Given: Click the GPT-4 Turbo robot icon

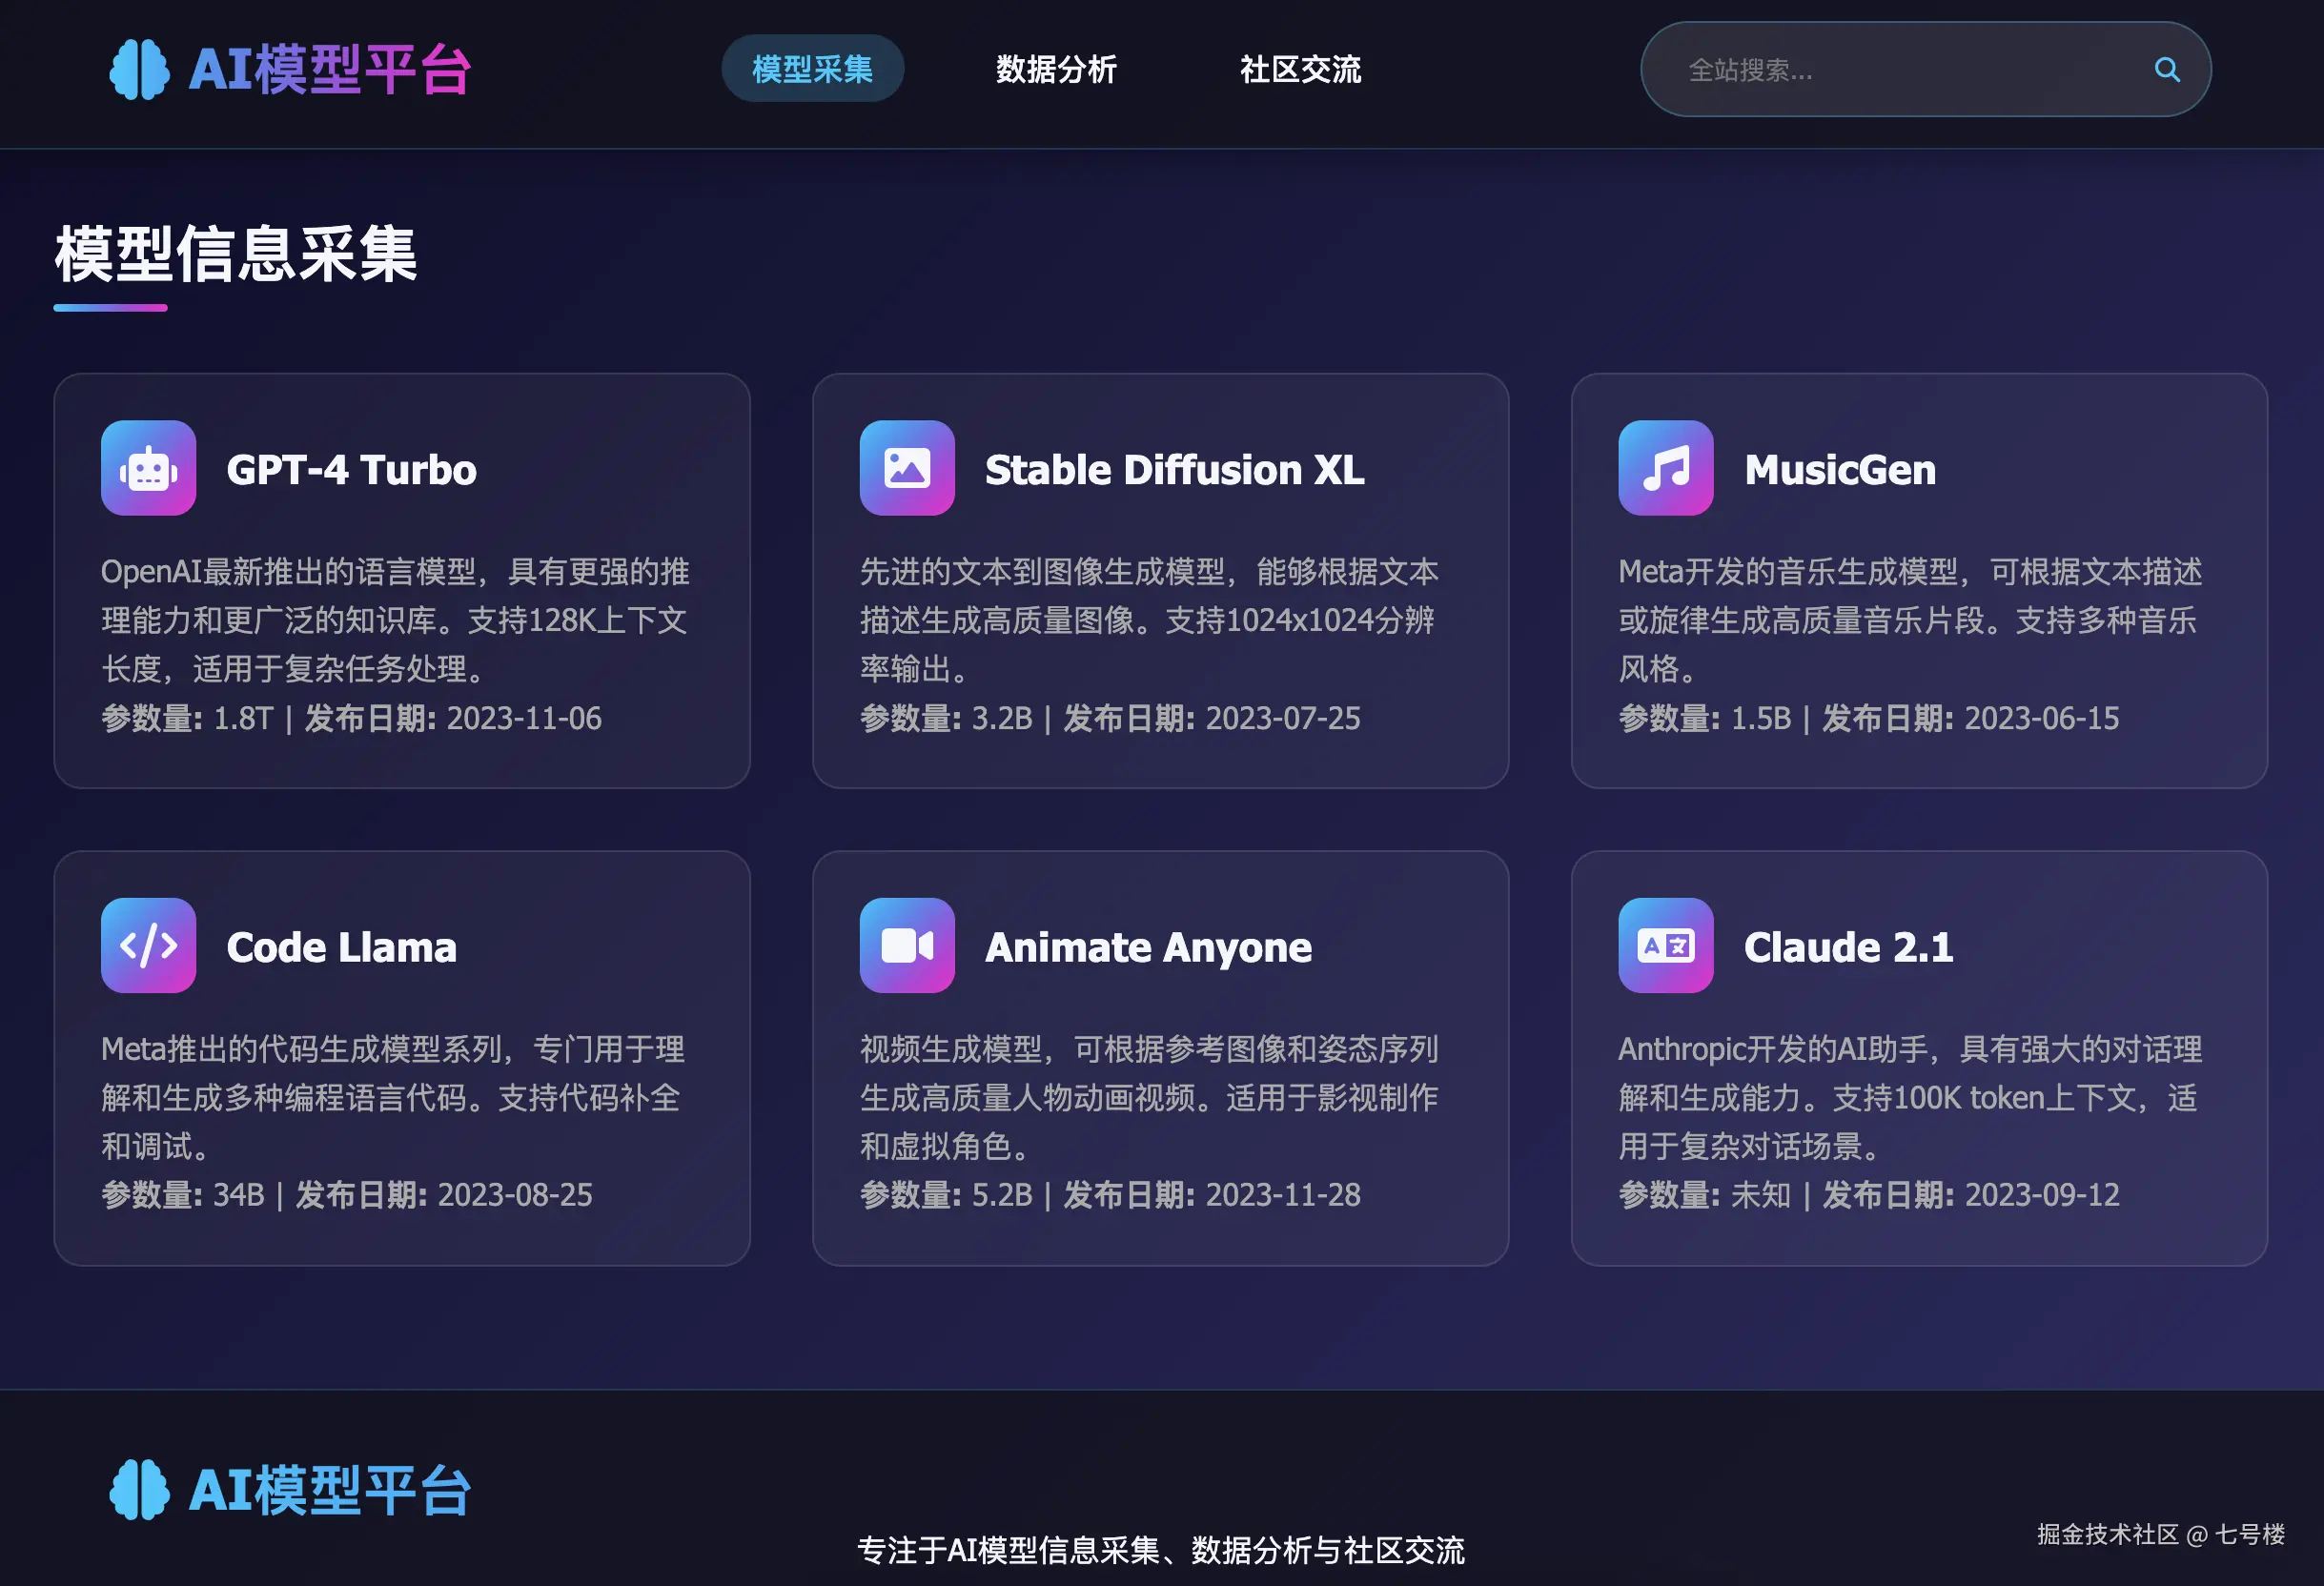Looking at the screenshot, I should click(x=148, y=468).
